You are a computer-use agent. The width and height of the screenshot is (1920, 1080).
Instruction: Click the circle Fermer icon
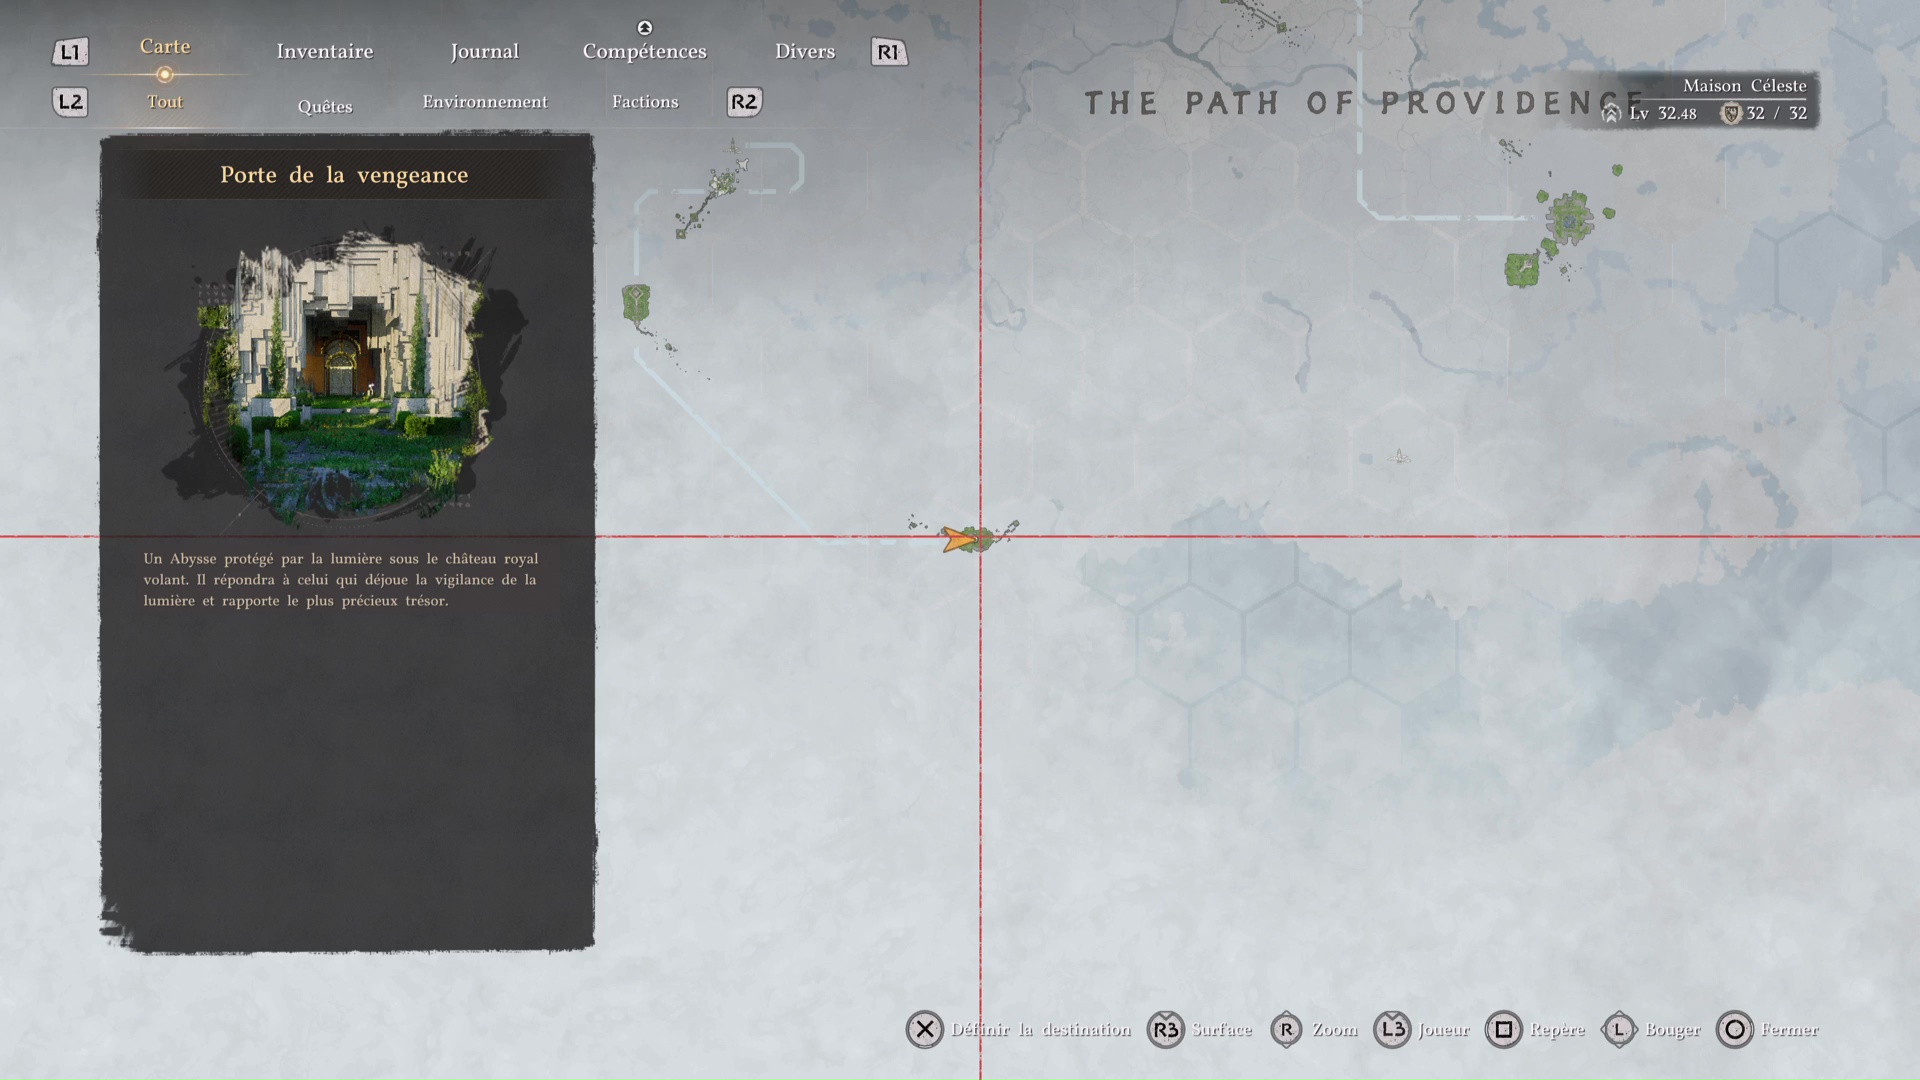1734,1029
